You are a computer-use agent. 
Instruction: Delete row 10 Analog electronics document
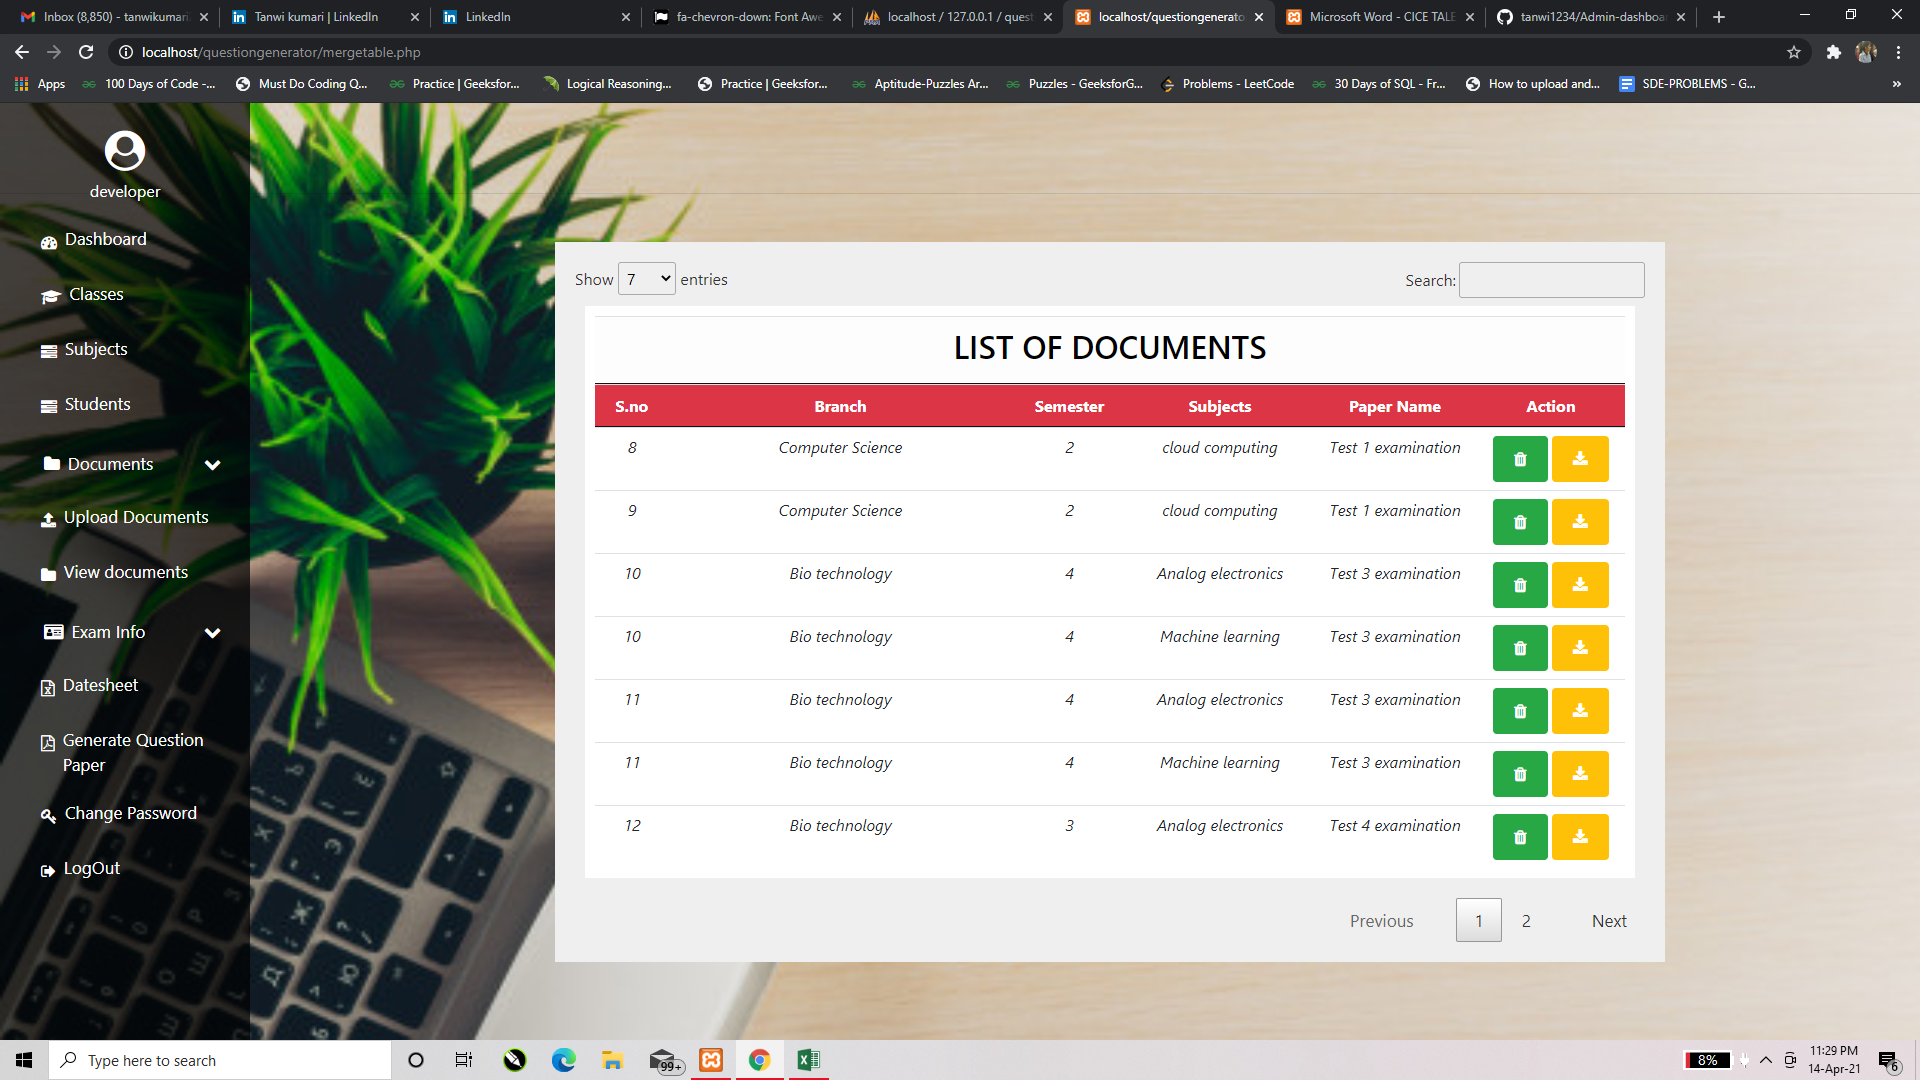tap(1520, 585)
